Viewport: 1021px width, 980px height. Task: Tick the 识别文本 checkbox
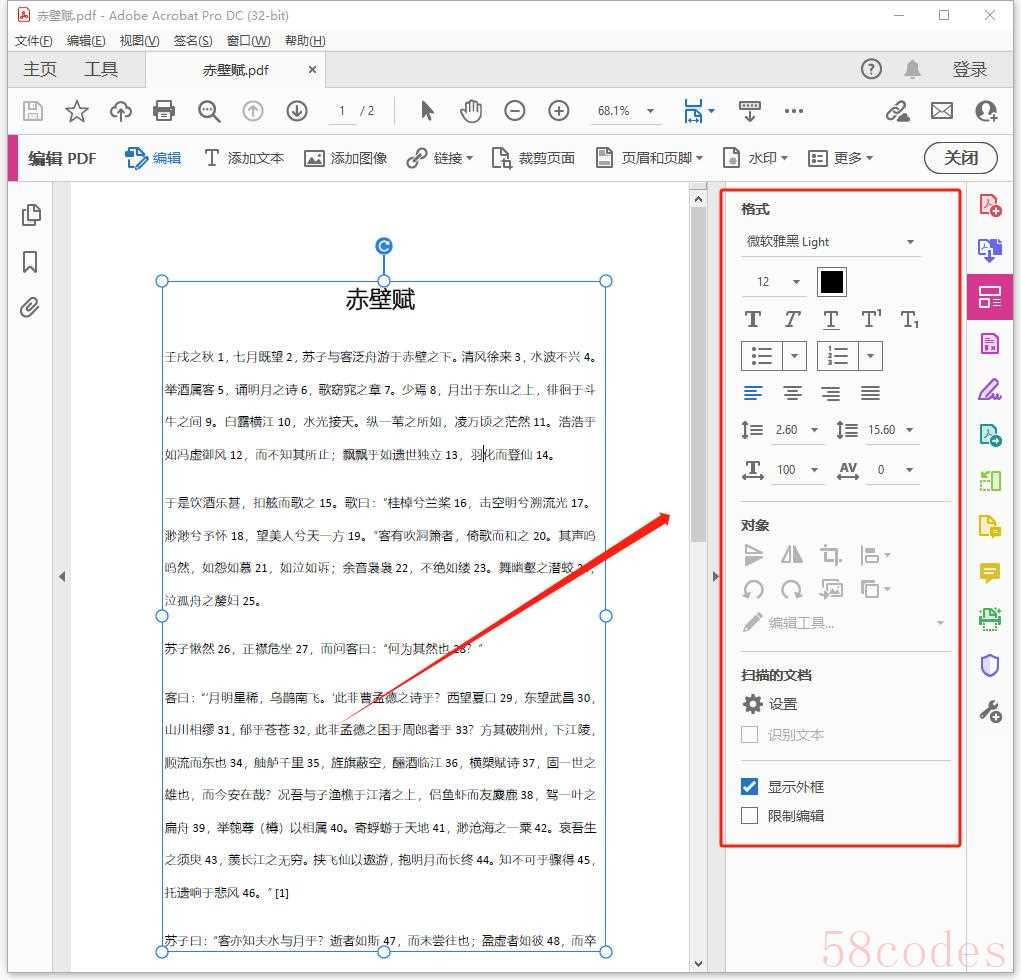tap(750, 735)
